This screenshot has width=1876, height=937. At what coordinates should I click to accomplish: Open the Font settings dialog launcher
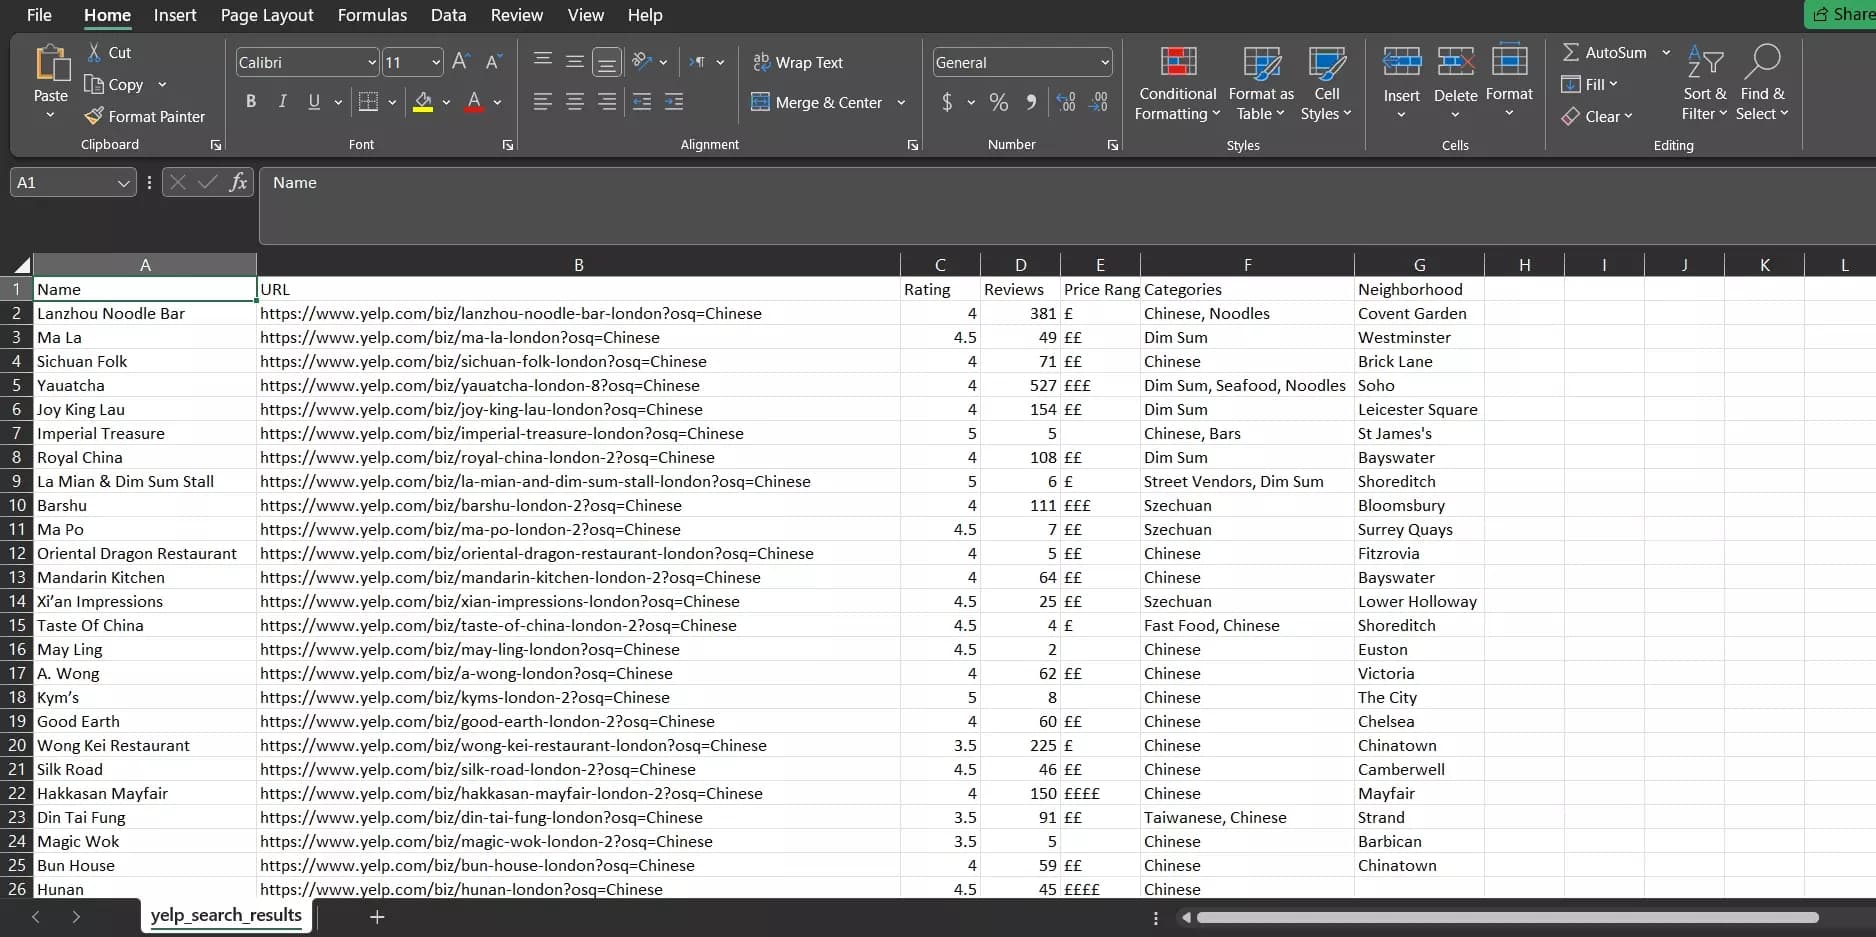tap(508, 145)
